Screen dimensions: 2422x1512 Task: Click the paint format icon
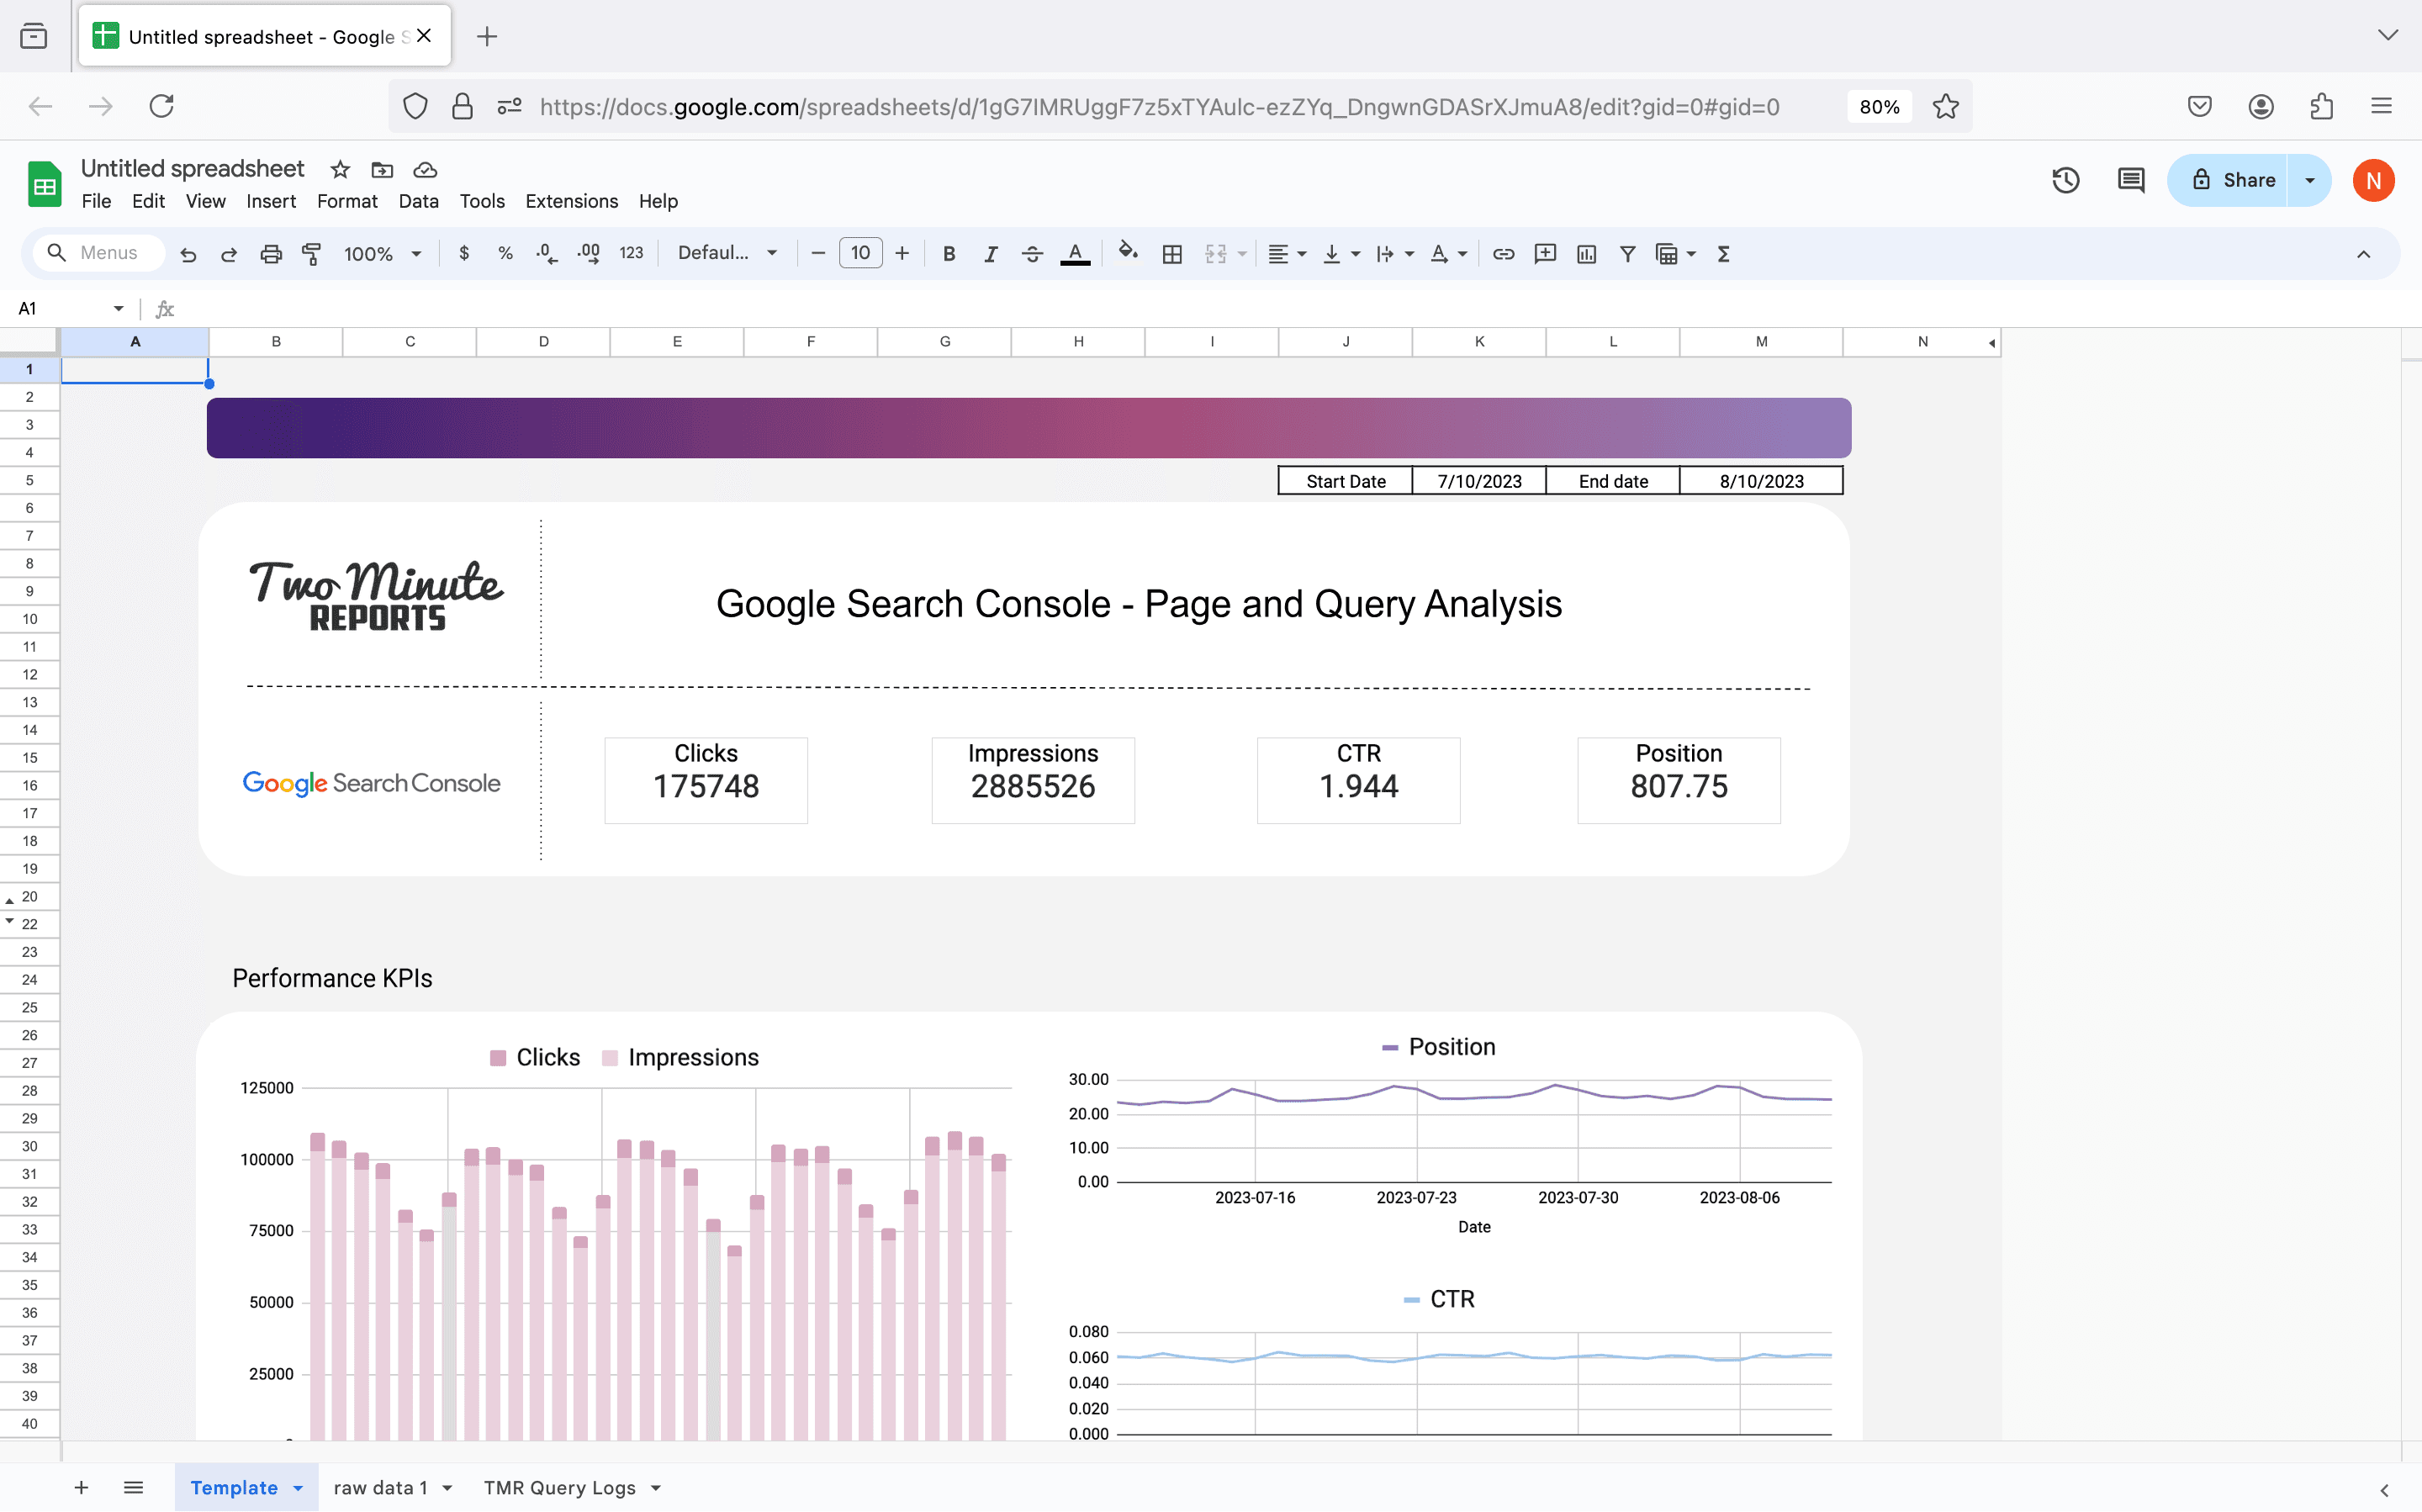(312, 254)
